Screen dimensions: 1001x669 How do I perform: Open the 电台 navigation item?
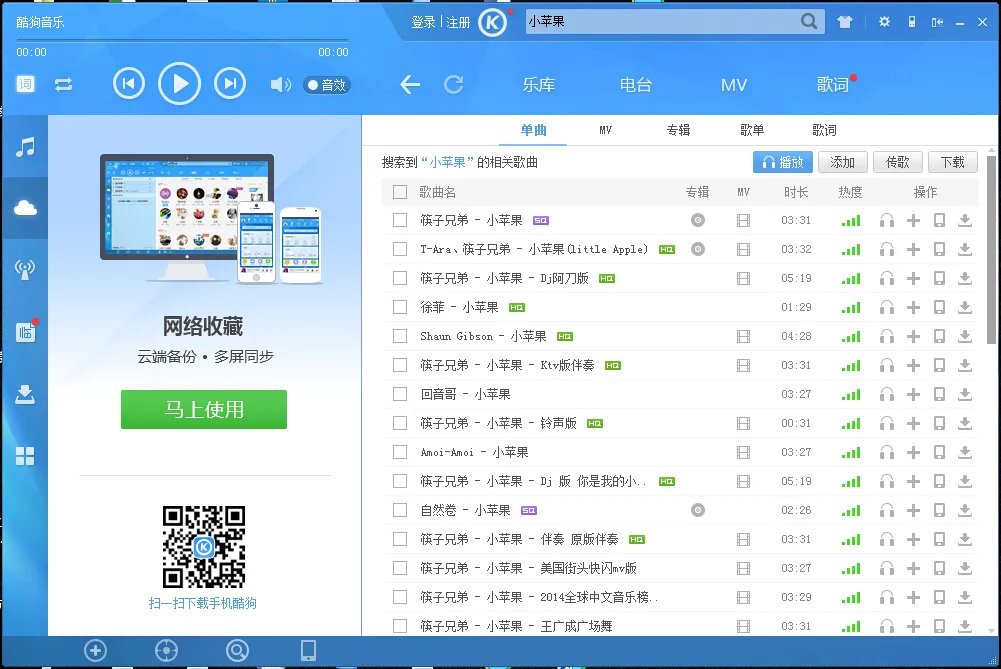(635, 85)
